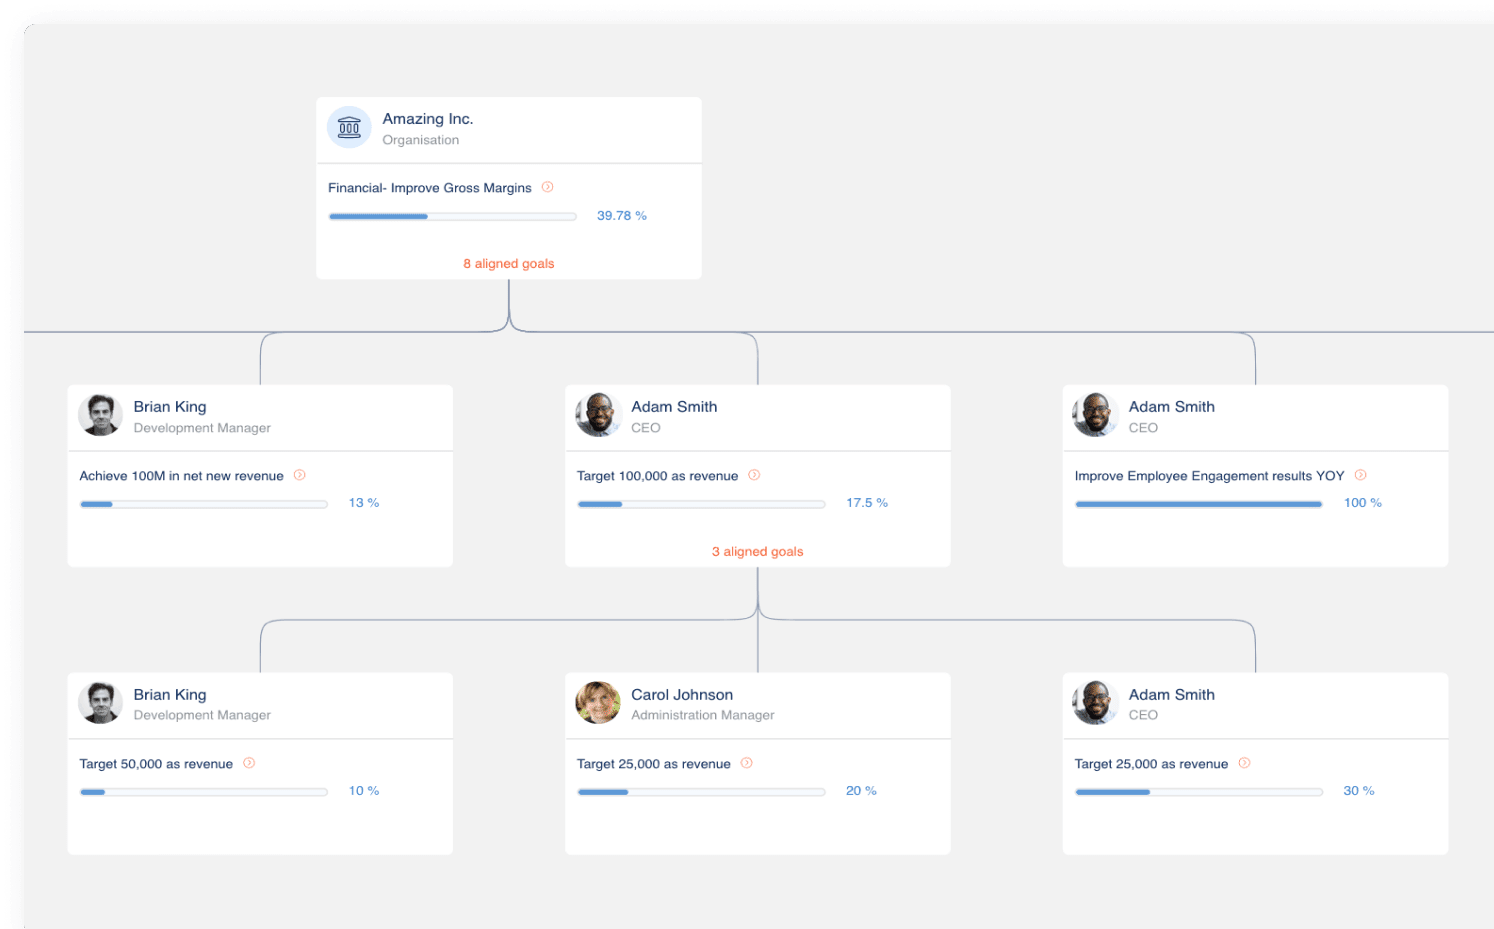Click the 30 % progress value
Image resolution: width=1494 pixels, height=929 pixels.
point(1359,791)
